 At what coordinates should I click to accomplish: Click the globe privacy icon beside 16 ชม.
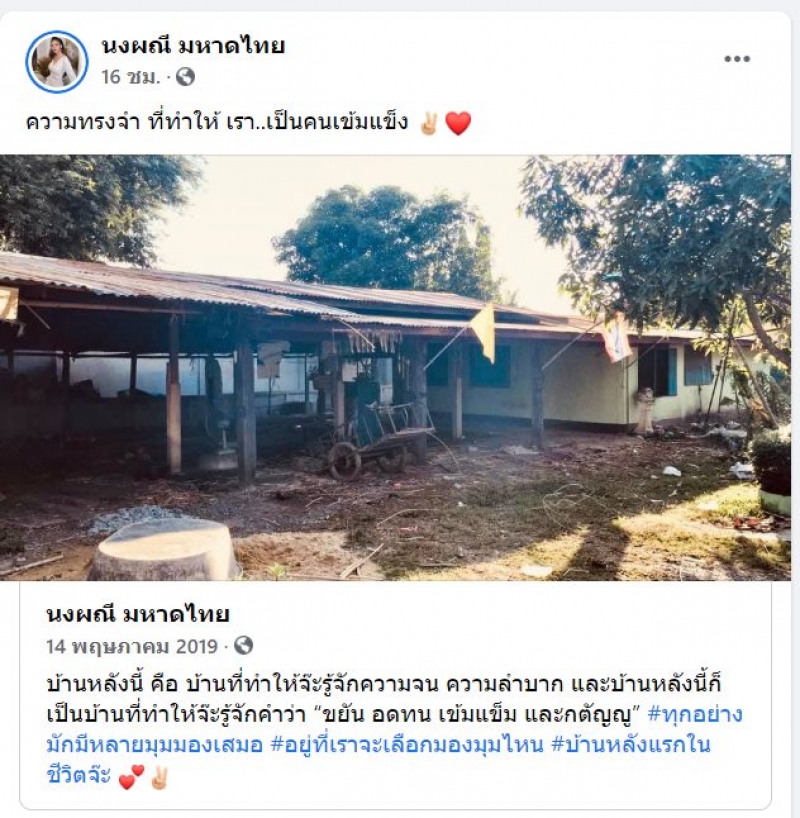click(185, 77)
